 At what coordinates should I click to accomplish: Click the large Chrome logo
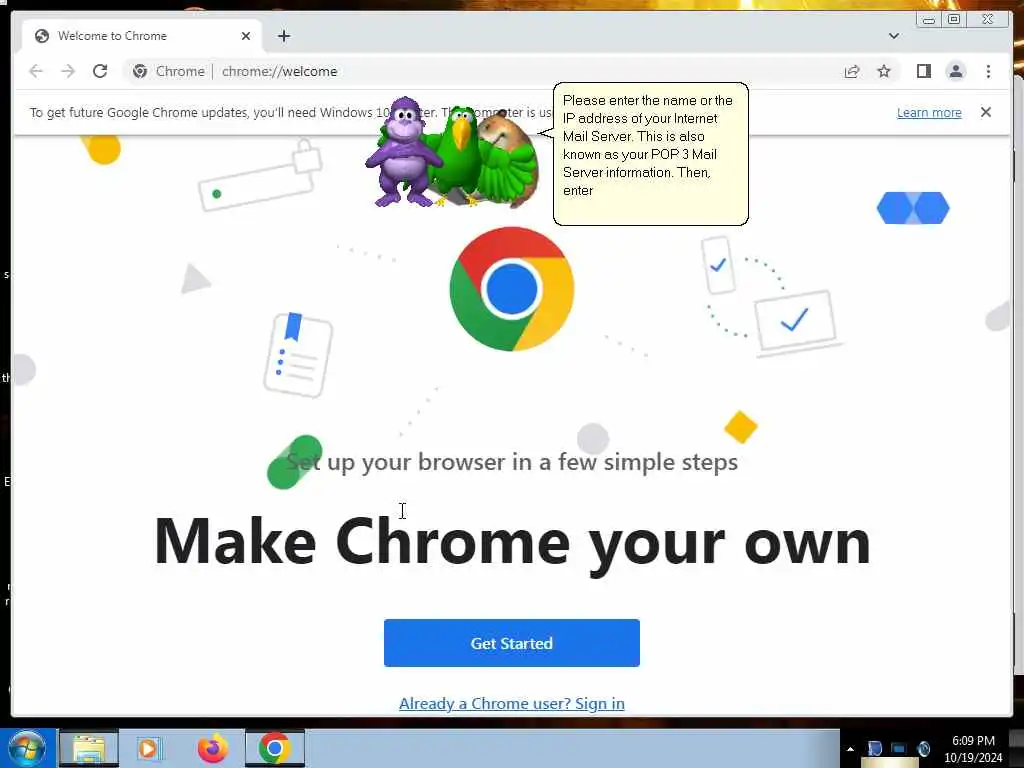tap(511, 289)
